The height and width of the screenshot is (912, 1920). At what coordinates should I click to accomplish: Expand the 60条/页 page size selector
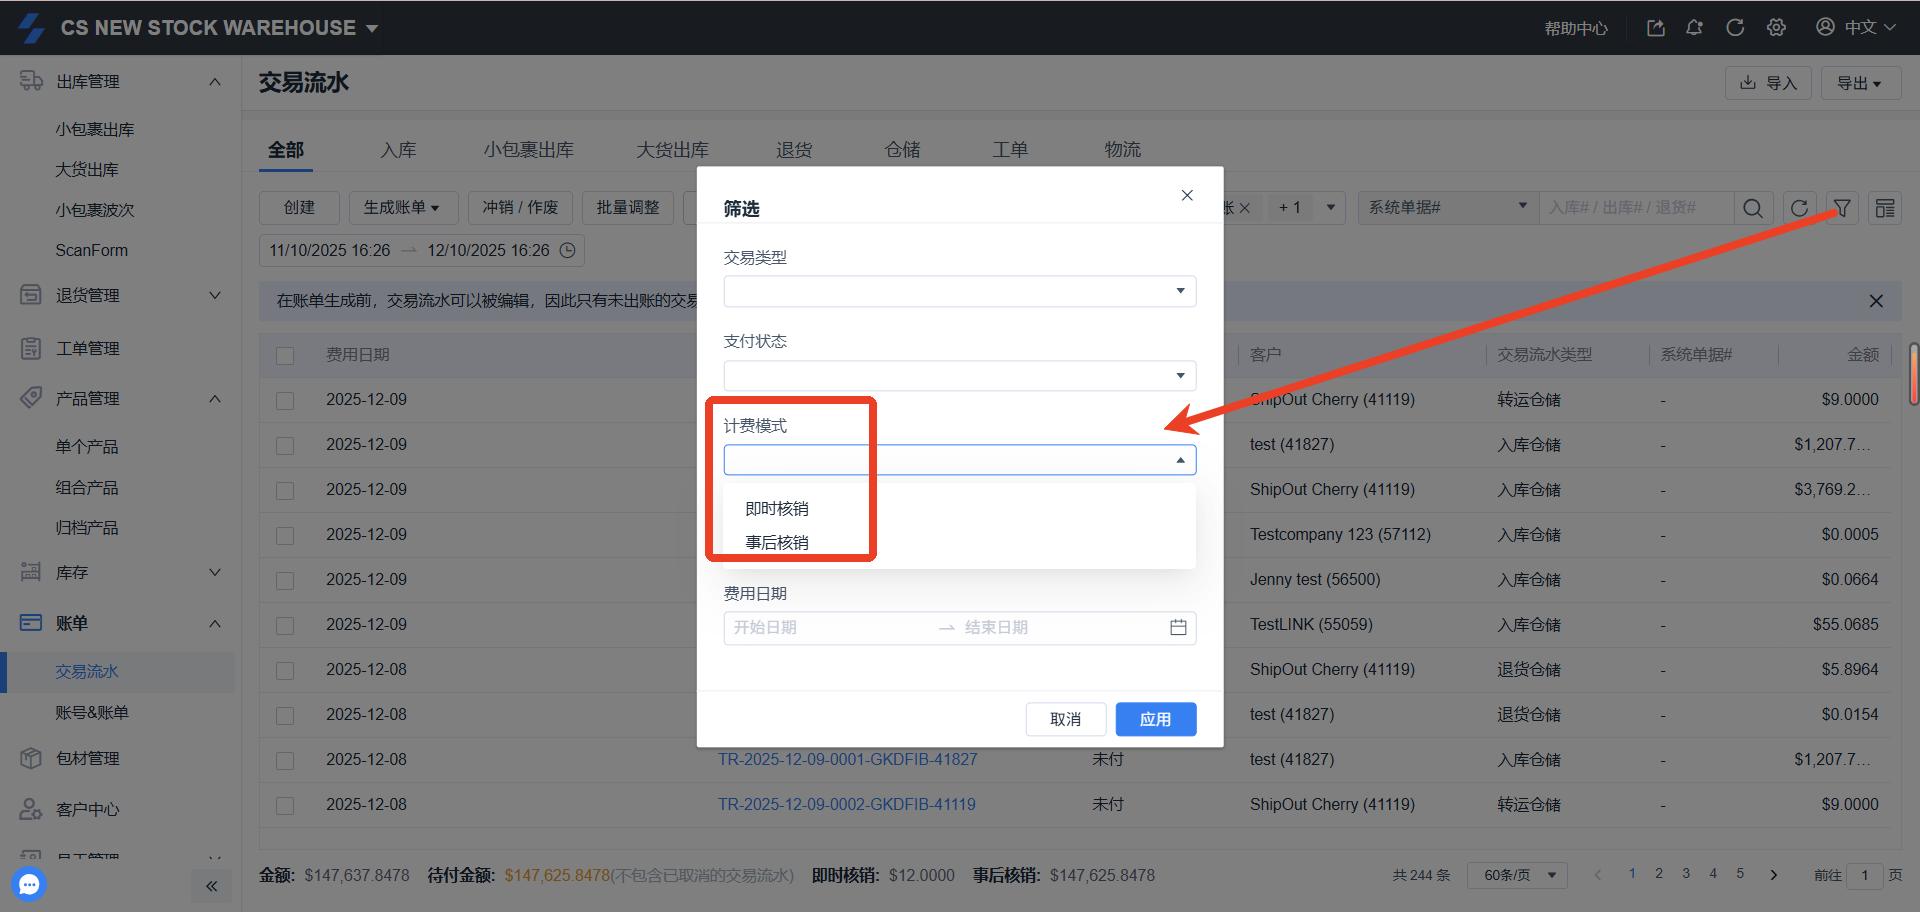pos(1516,875)
